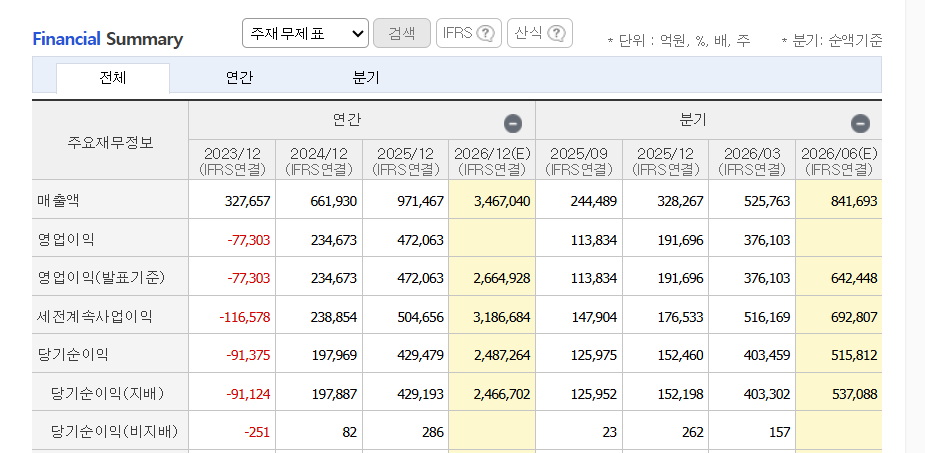925x453 pixels.
Task: Collapse the 연간 columns with the minus icon
Action: (x=513, y=124)
